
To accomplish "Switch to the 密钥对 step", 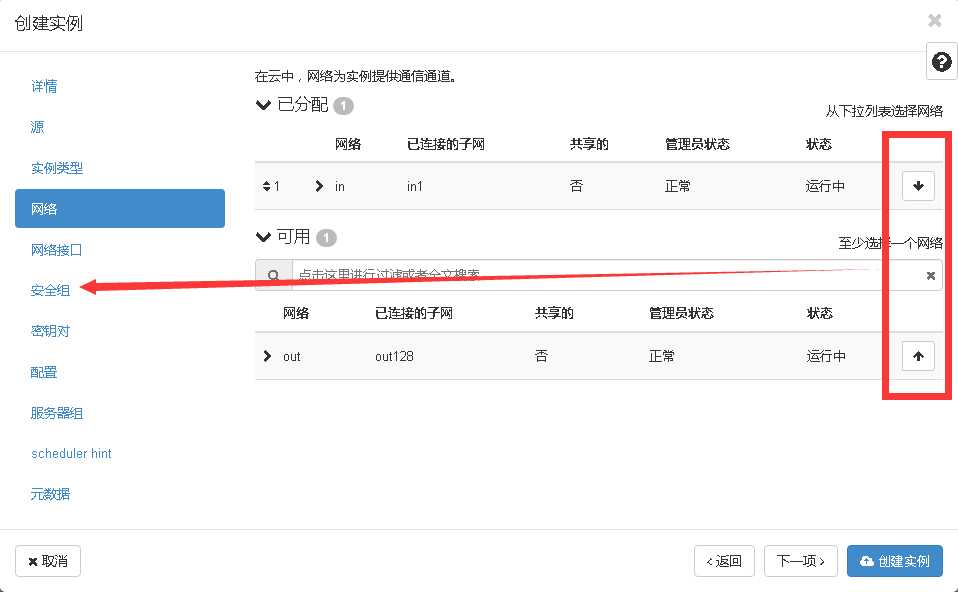I will [x=50, y=331].
